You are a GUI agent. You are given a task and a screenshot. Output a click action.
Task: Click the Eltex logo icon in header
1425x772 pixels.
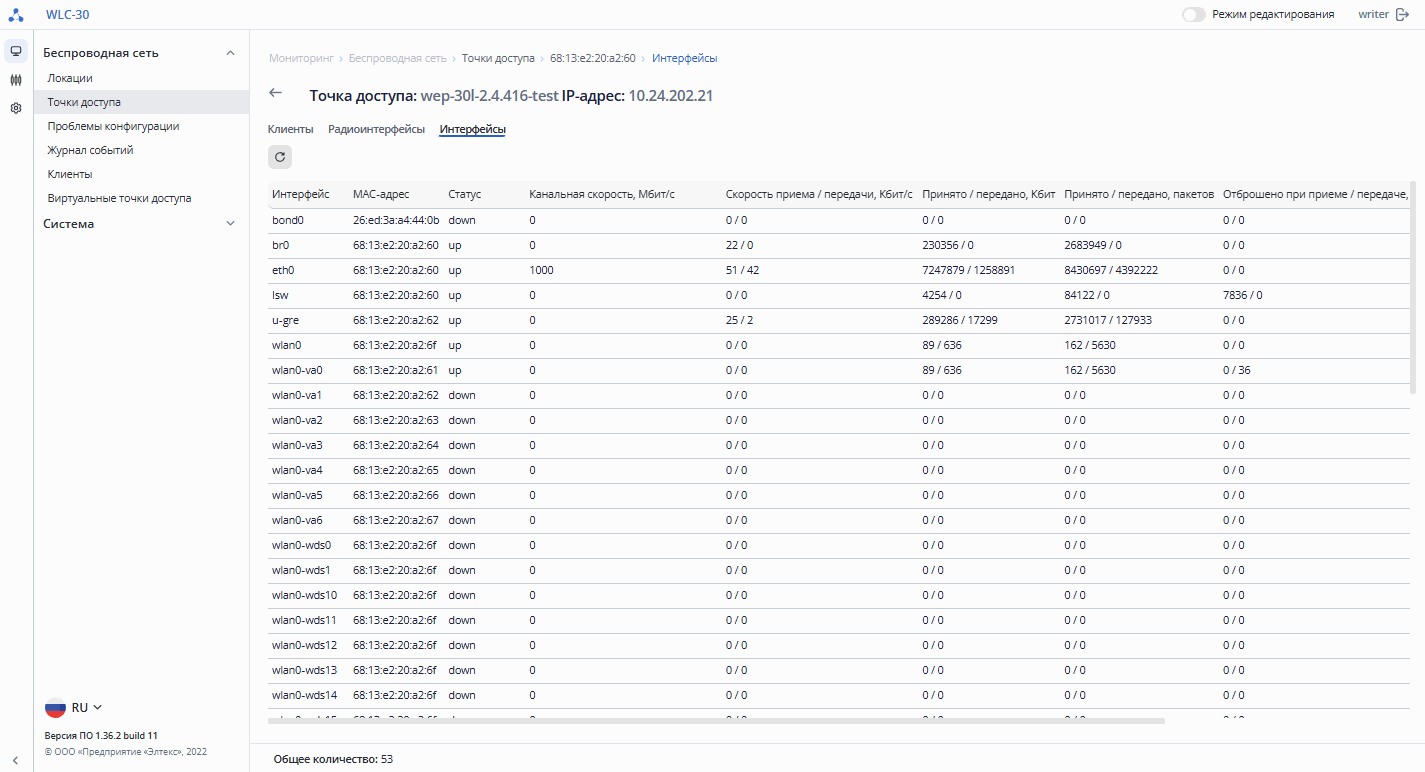pos(16,15)
